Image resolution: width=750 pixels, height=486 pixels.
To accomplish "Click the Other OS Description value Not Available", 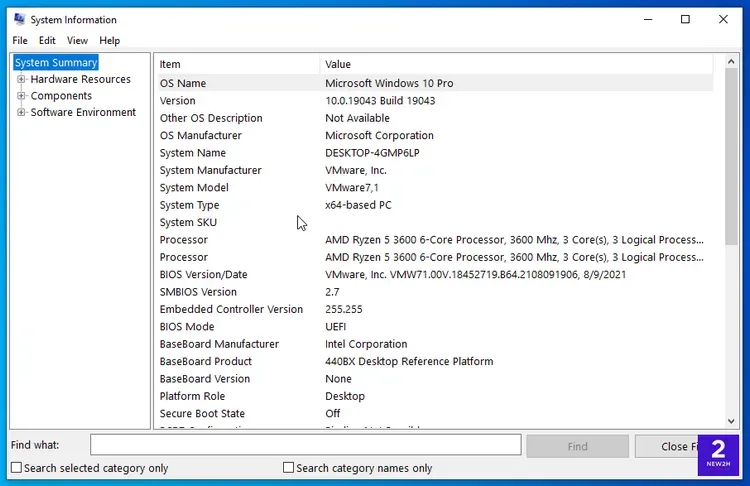I will (357, 118).
